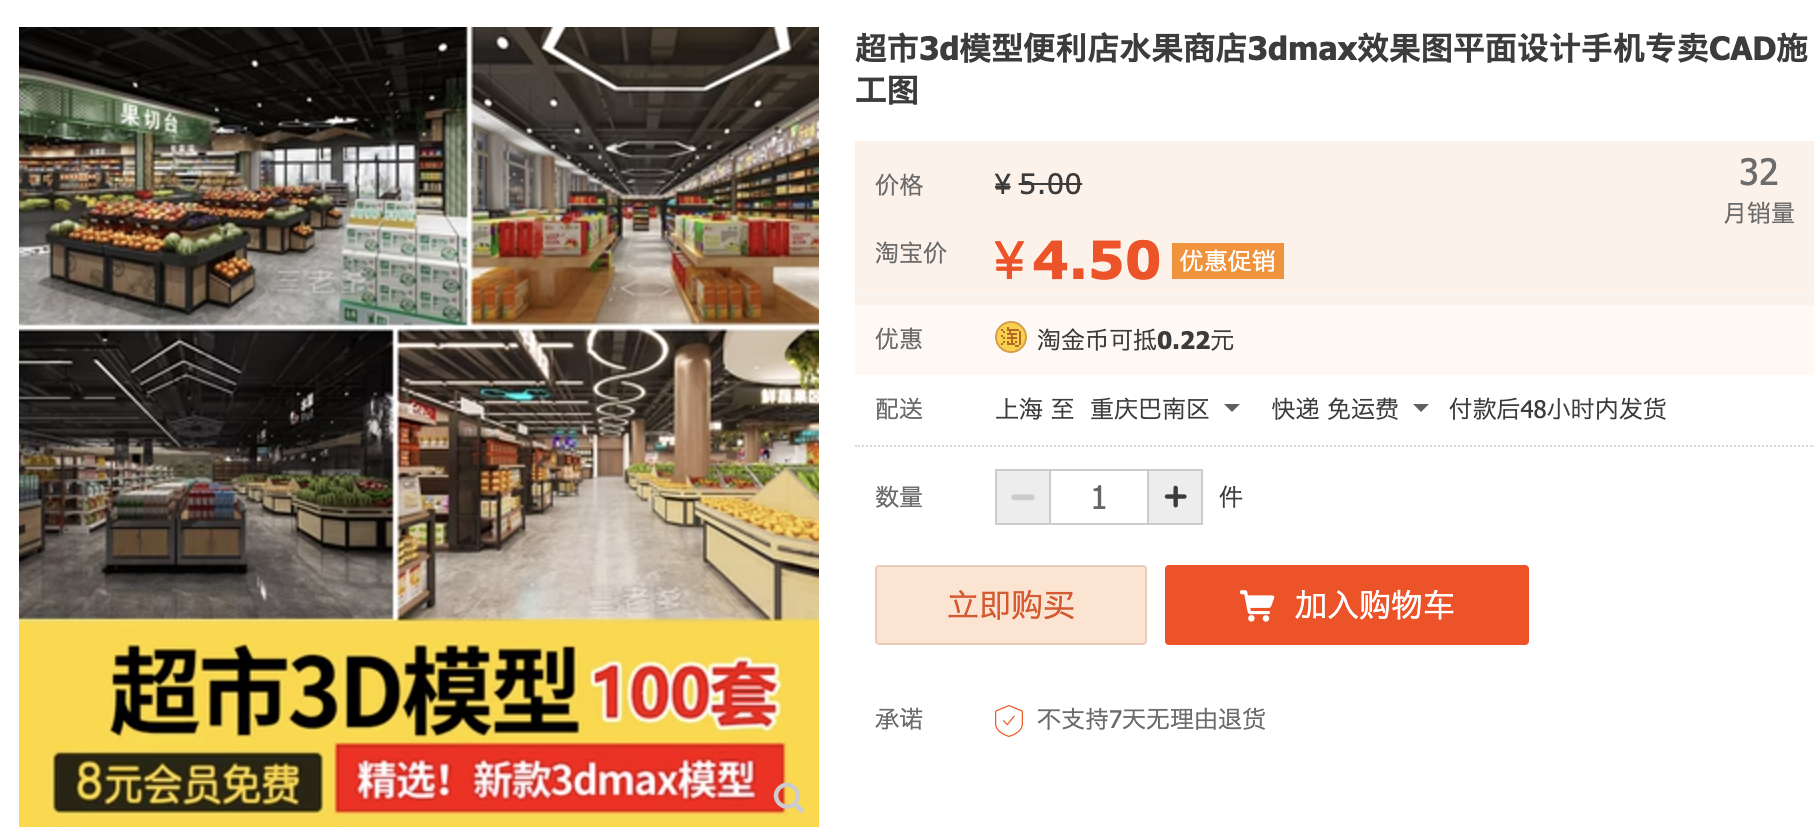Click the 淘金币可抵0.22元 discount text

click(x=1135, y=340)
